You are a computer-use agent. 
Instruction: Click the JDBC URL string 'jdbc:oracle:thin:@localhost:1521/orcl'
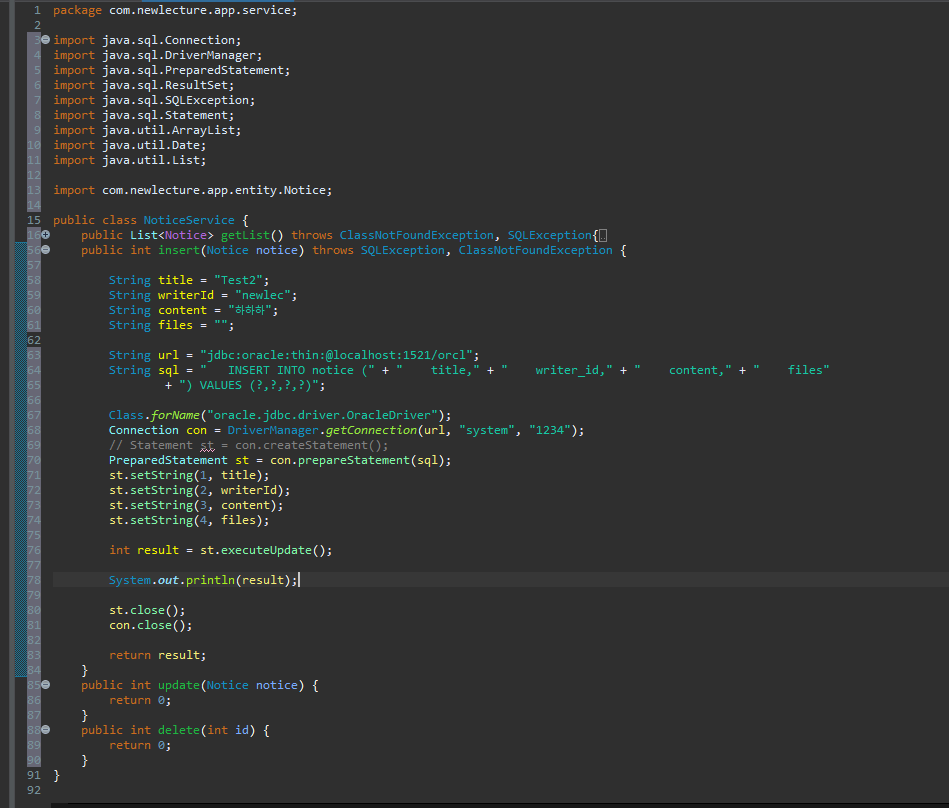[x=336, y=355]
